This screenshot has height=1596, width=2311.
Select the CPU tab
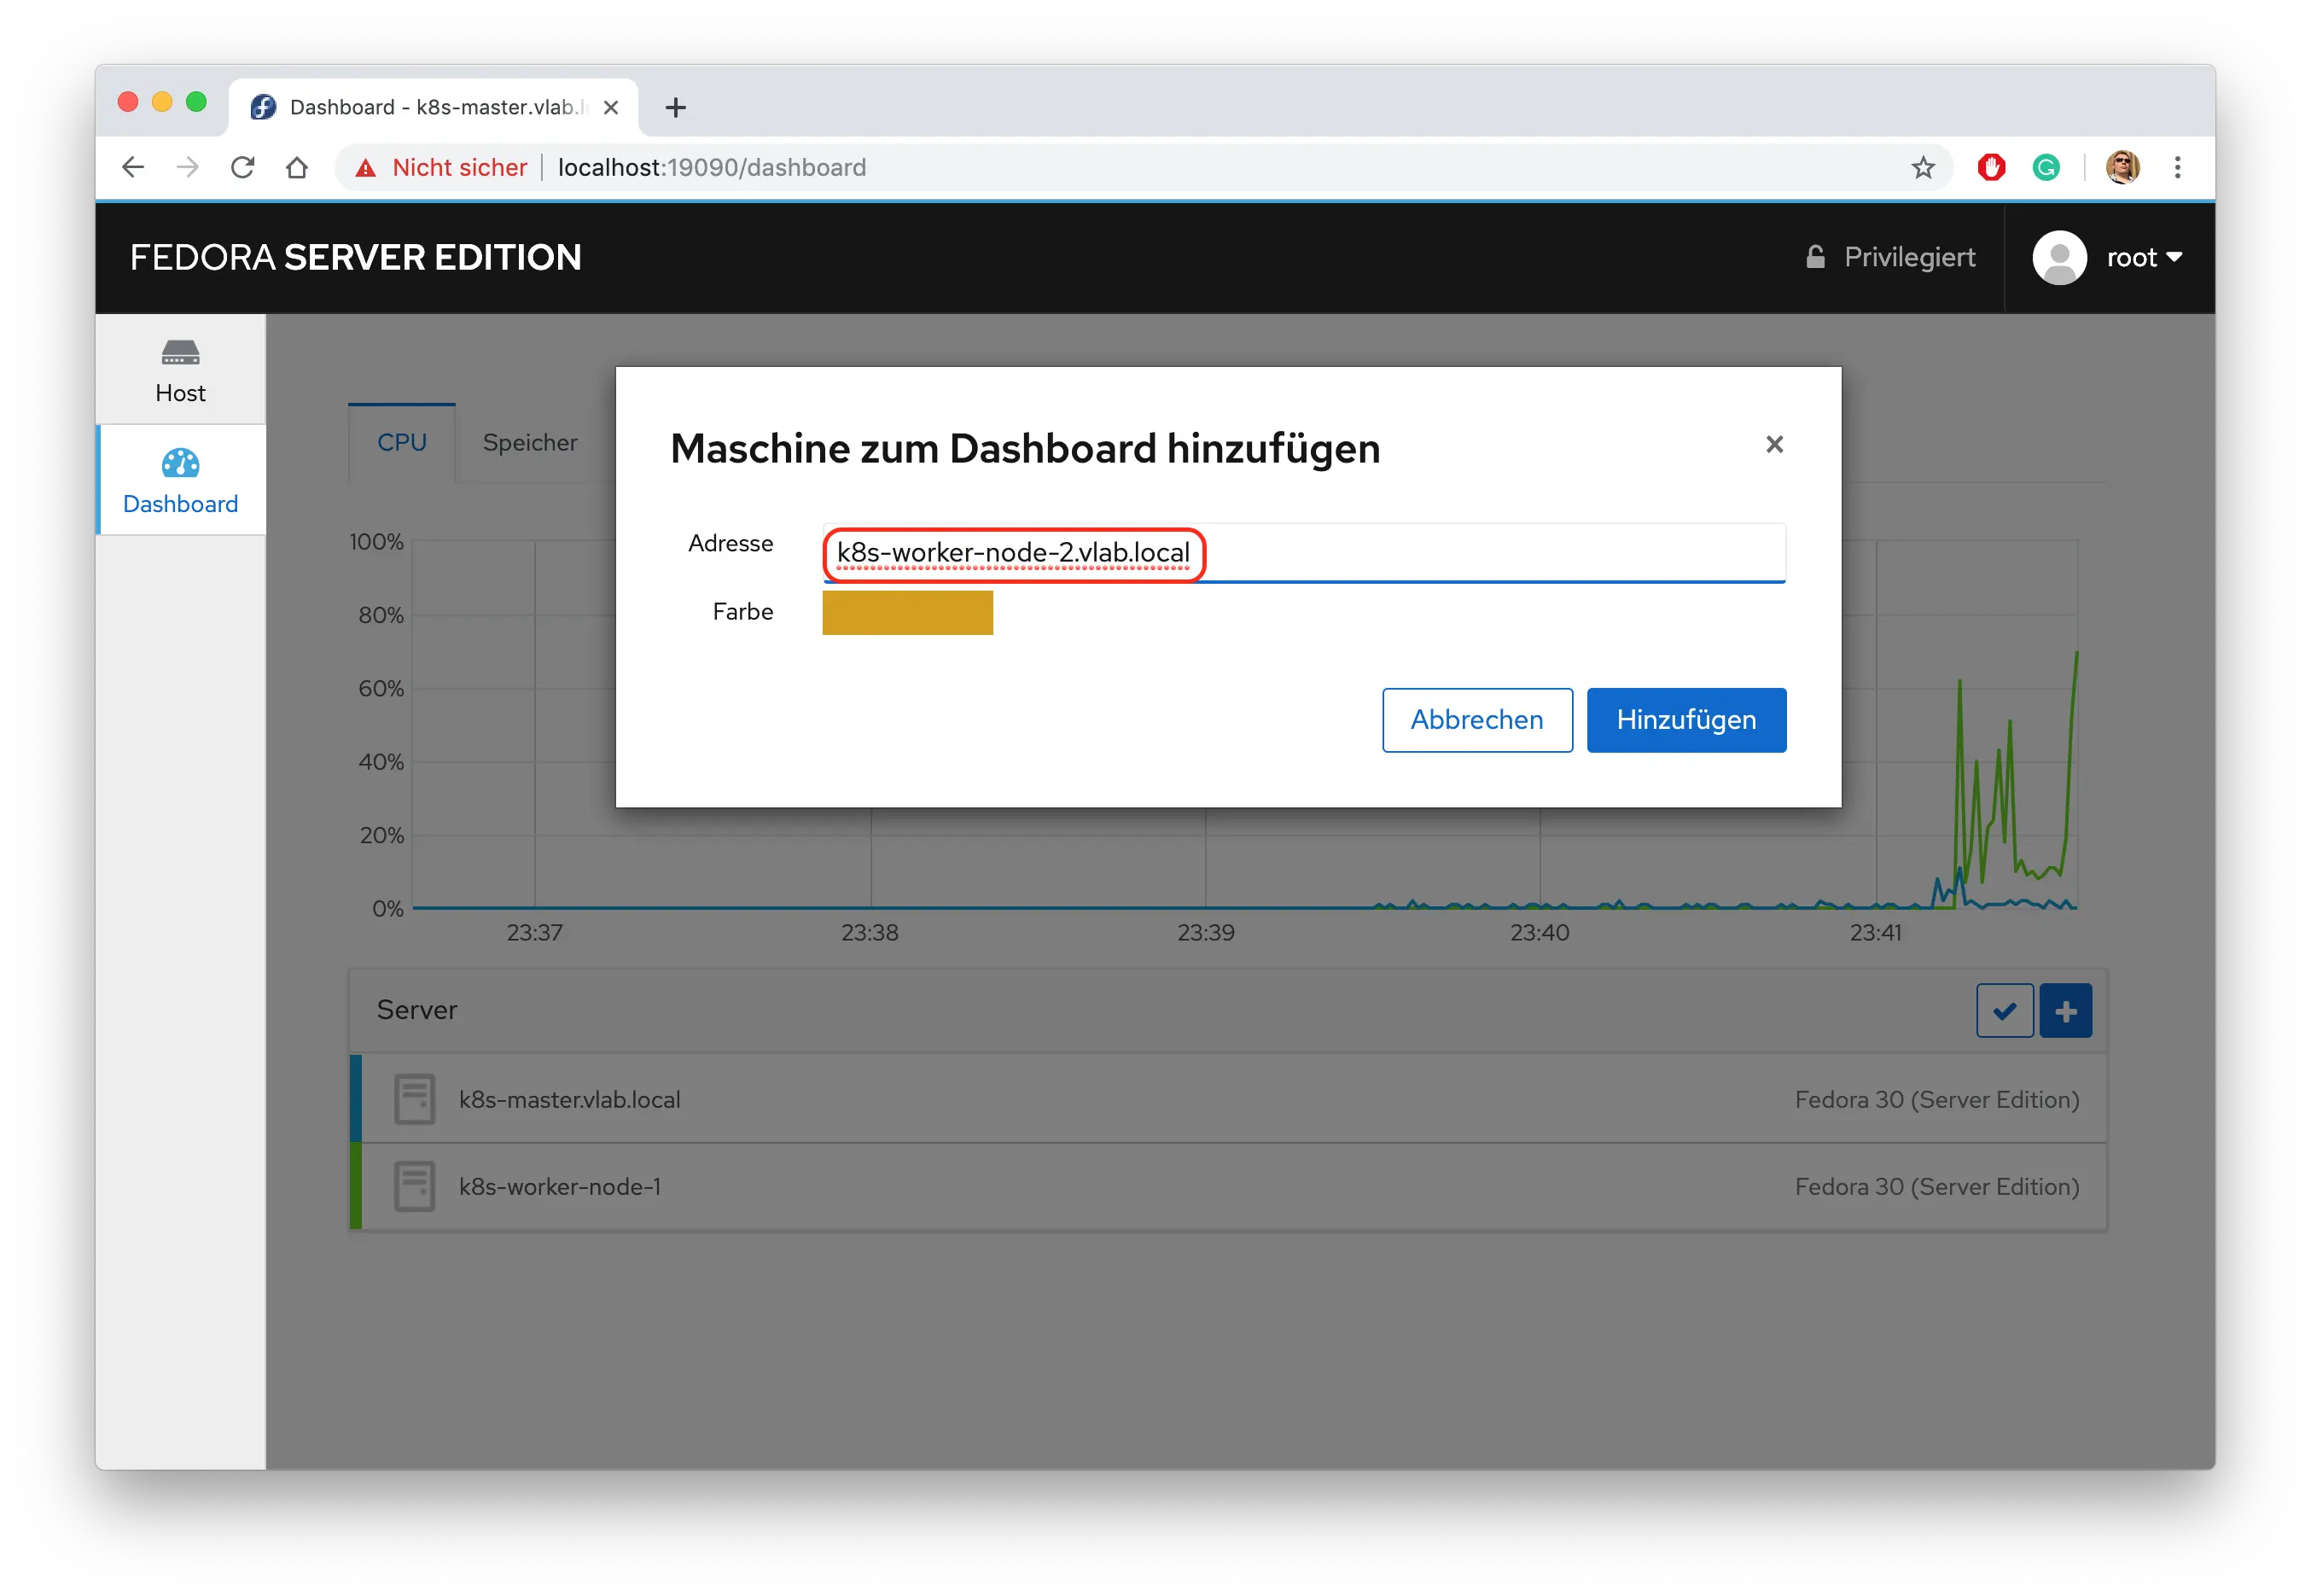point(402,443)
